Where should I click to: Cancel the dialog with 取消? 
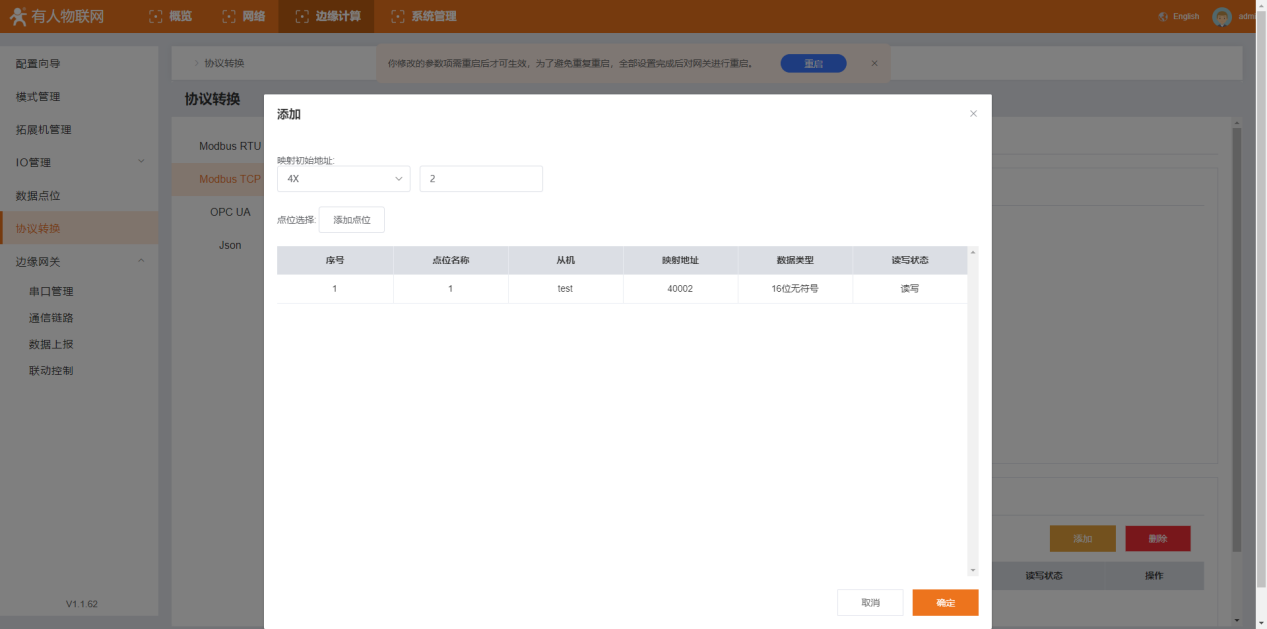click(870, 603)
